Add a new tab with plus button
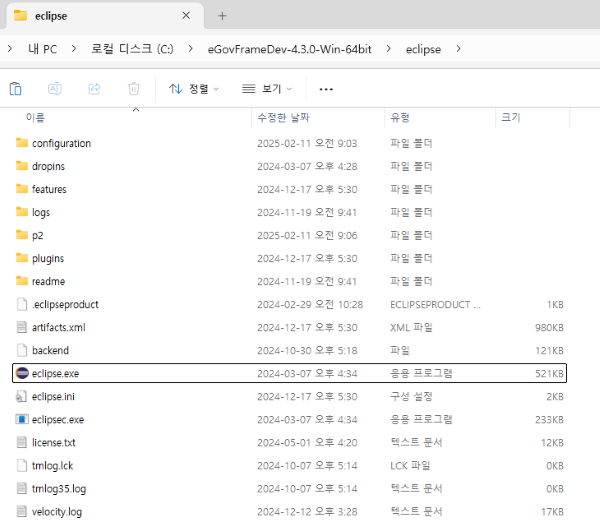 click(222, 16)
